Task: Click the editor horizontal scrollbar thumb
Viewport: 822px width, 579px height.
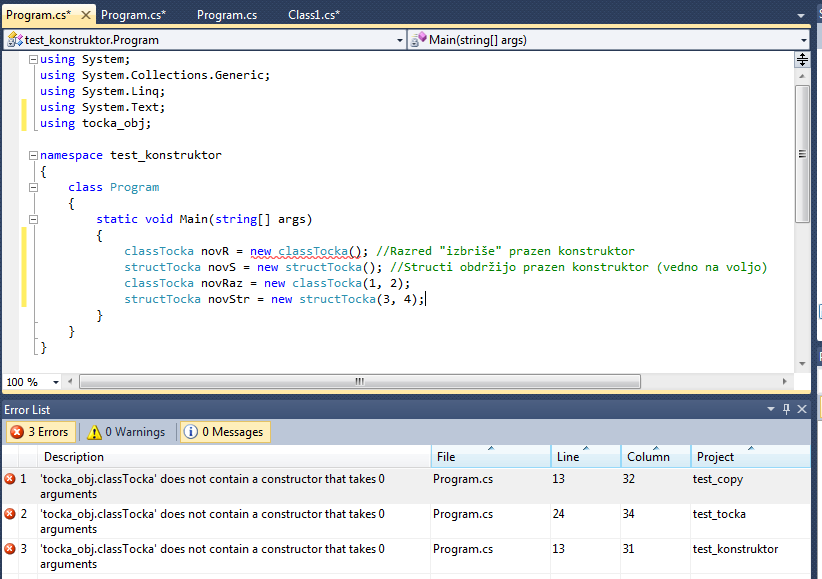Action: tap(358, 382)
